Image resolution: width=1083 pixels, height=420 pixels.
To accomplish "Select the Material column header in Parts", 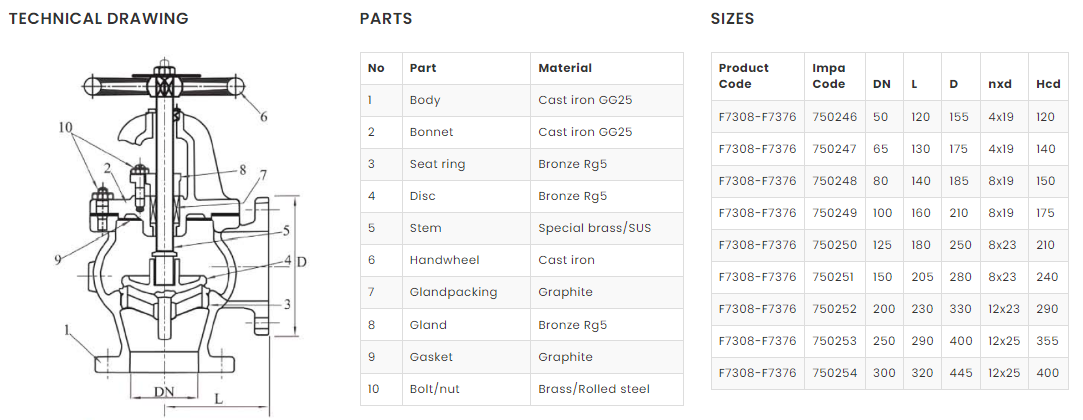I will 565,68.
